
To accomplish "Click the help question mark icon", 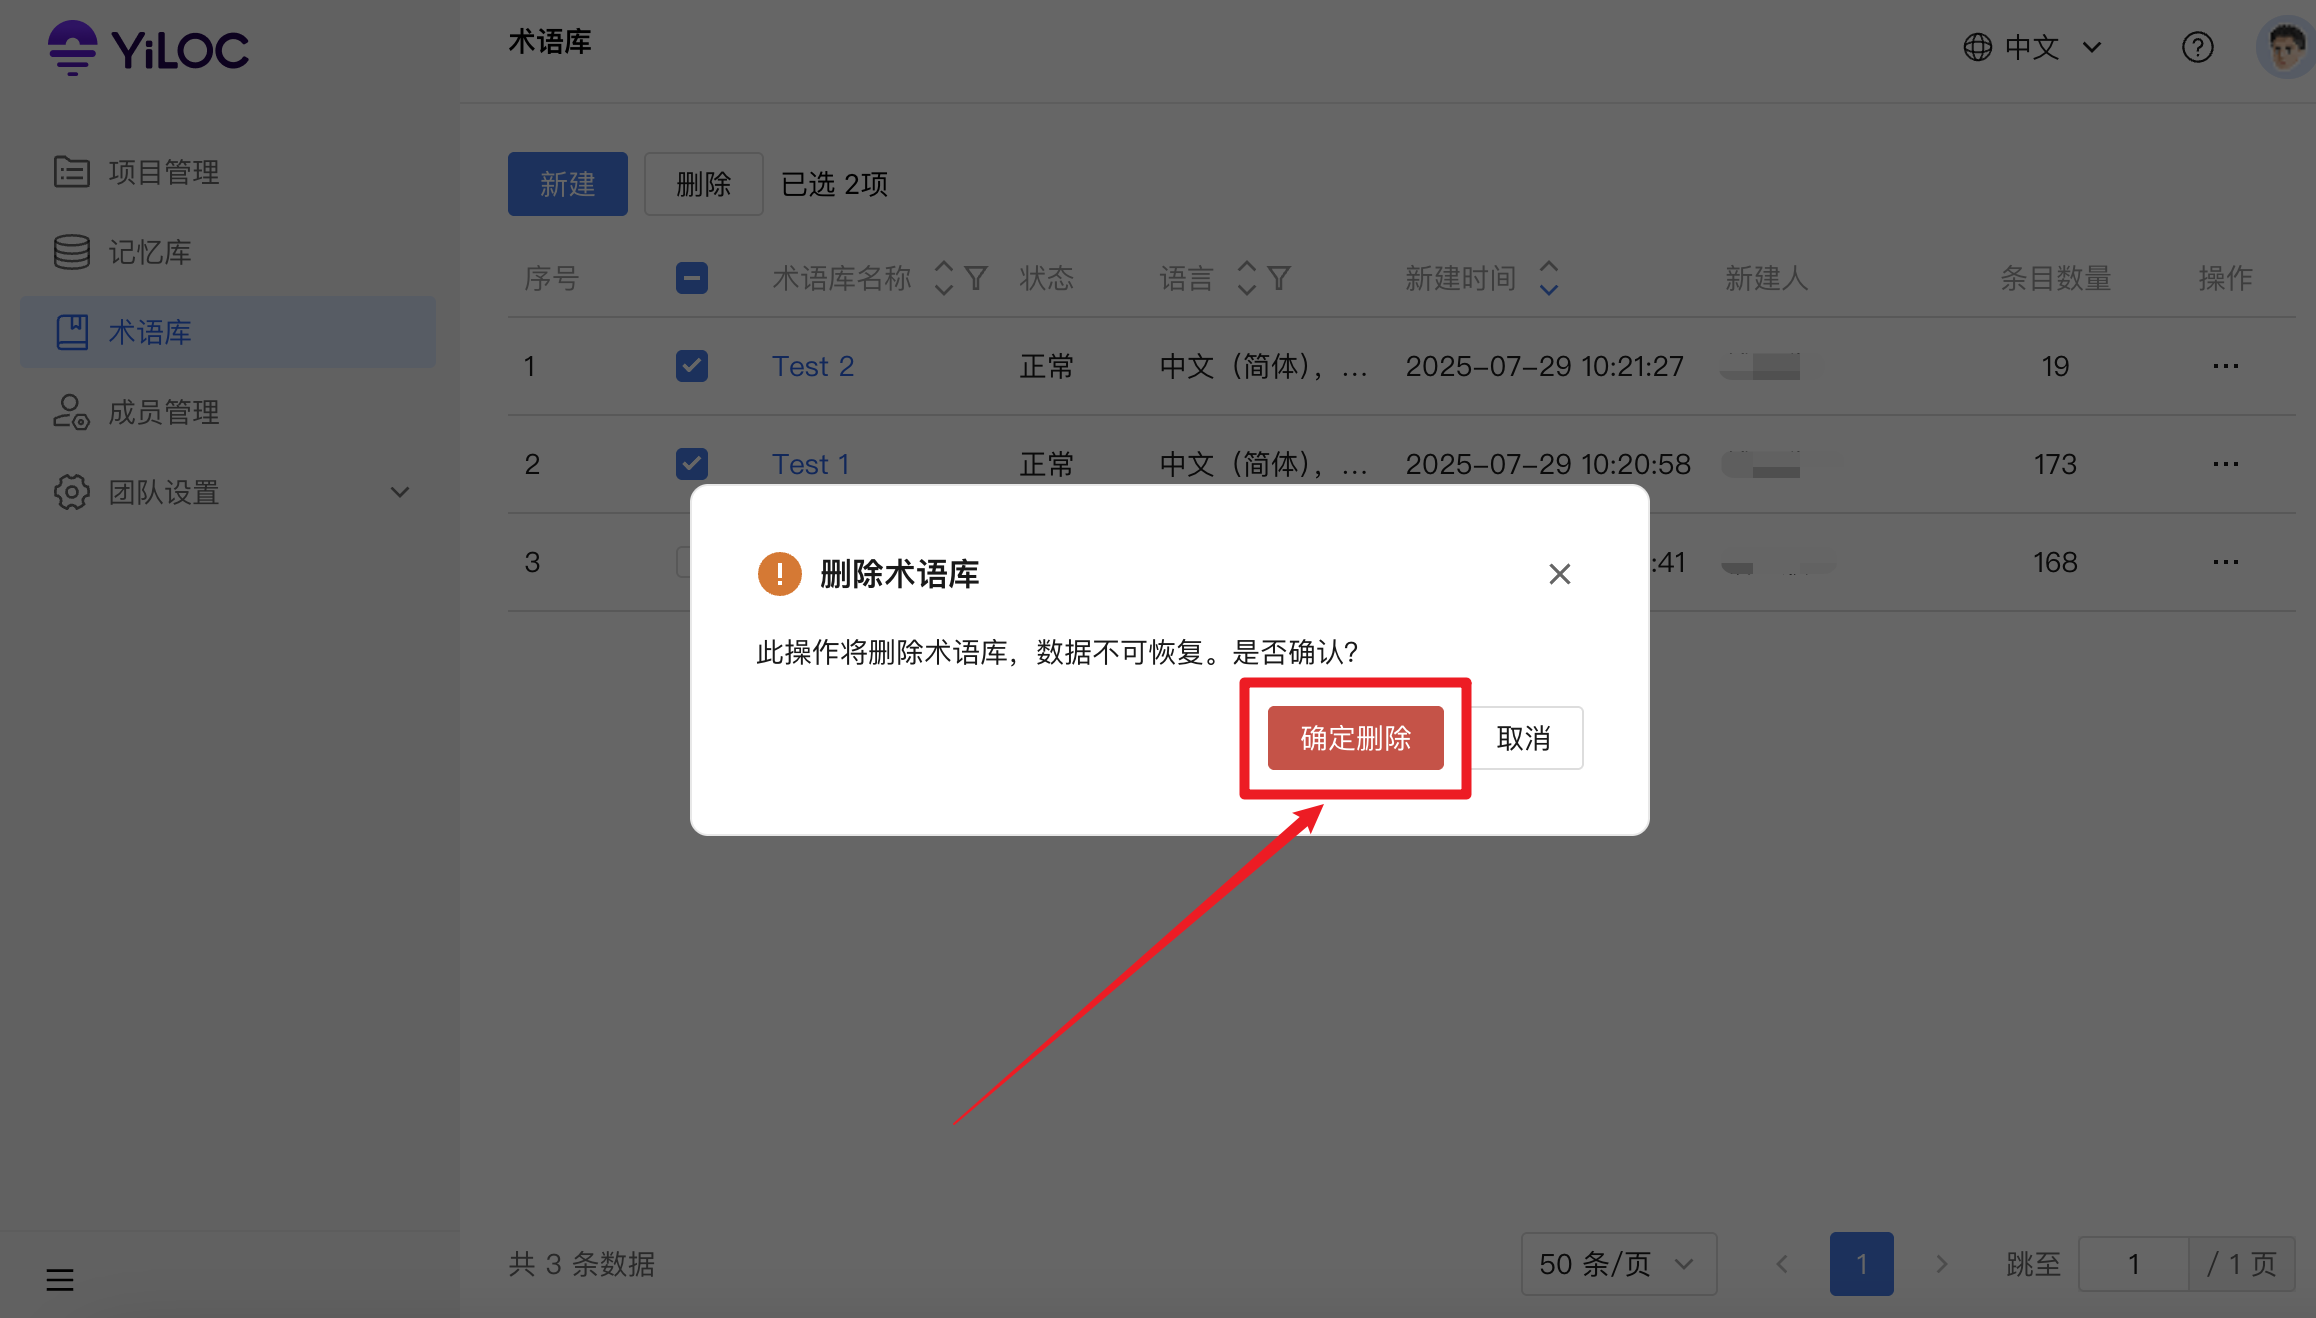I will [x=2197, y=47].
